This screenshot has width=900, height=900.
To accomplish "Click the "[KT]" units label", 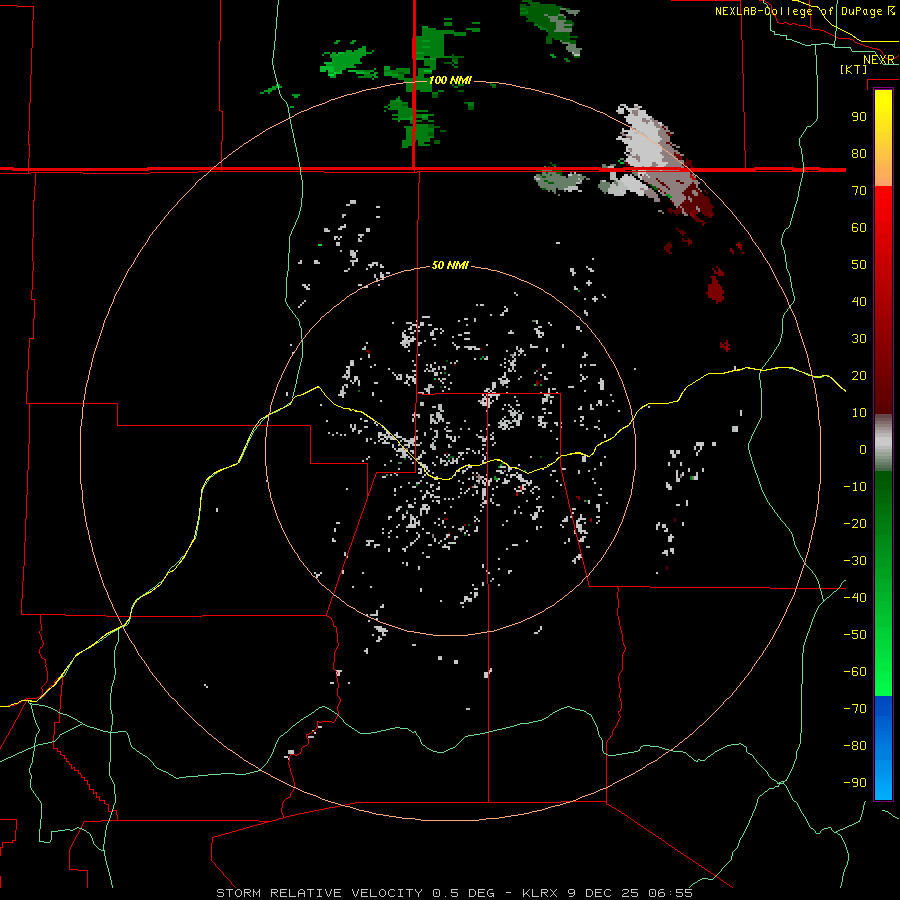I will [853, 69].
